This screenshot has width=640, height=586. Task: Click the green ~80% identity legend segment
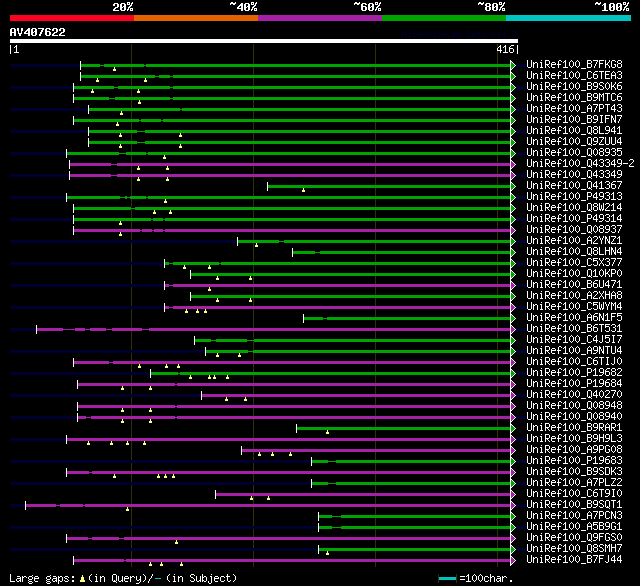(444, 18)
